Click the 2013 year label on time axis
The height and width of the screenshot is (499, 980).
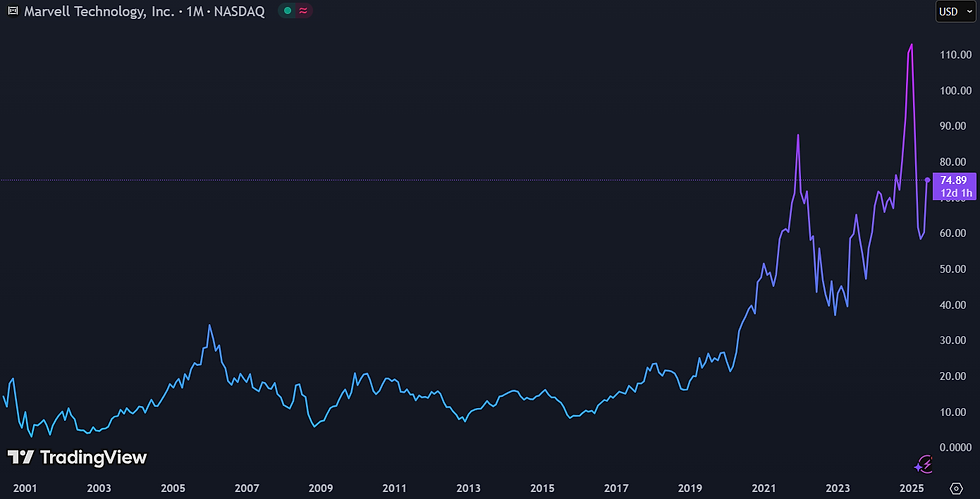469,488
